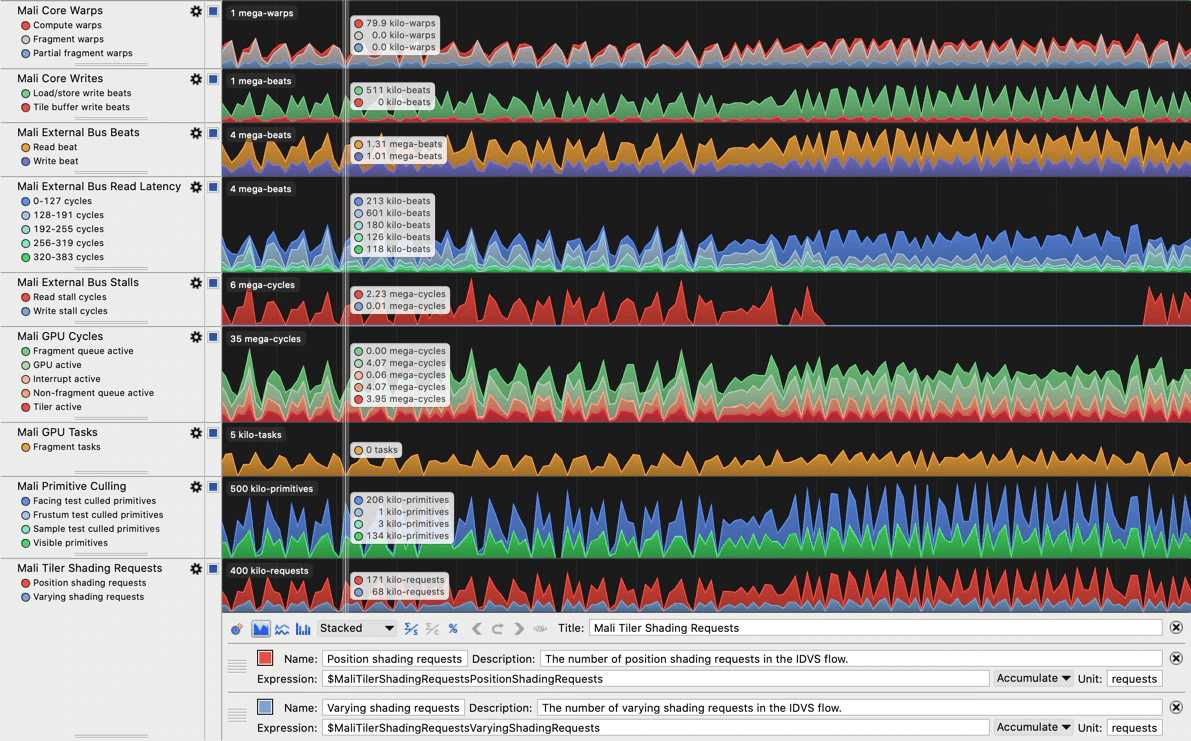Screen dimensions: 1191x741
Task: Click the percentage scaling icon
Action: point(453,628)
